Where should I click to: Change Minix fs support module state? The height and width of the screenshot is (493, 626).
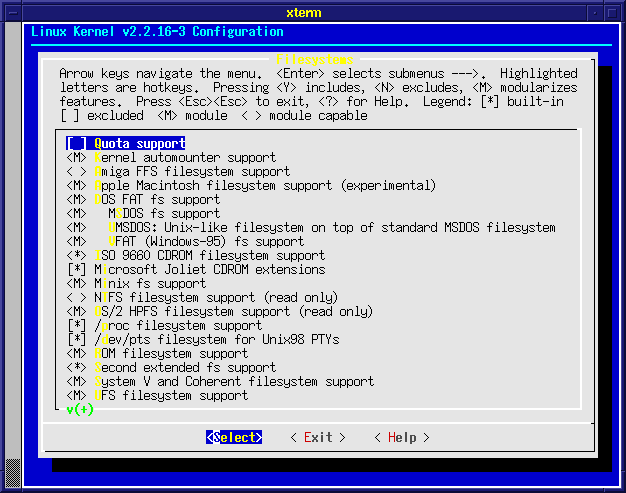coord(76,284)
